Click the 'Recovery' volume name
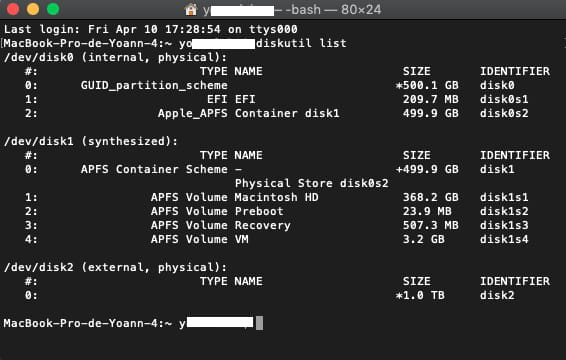Viewport: 566px width, 360px height. pyautogui.click(x=262, y=225)
